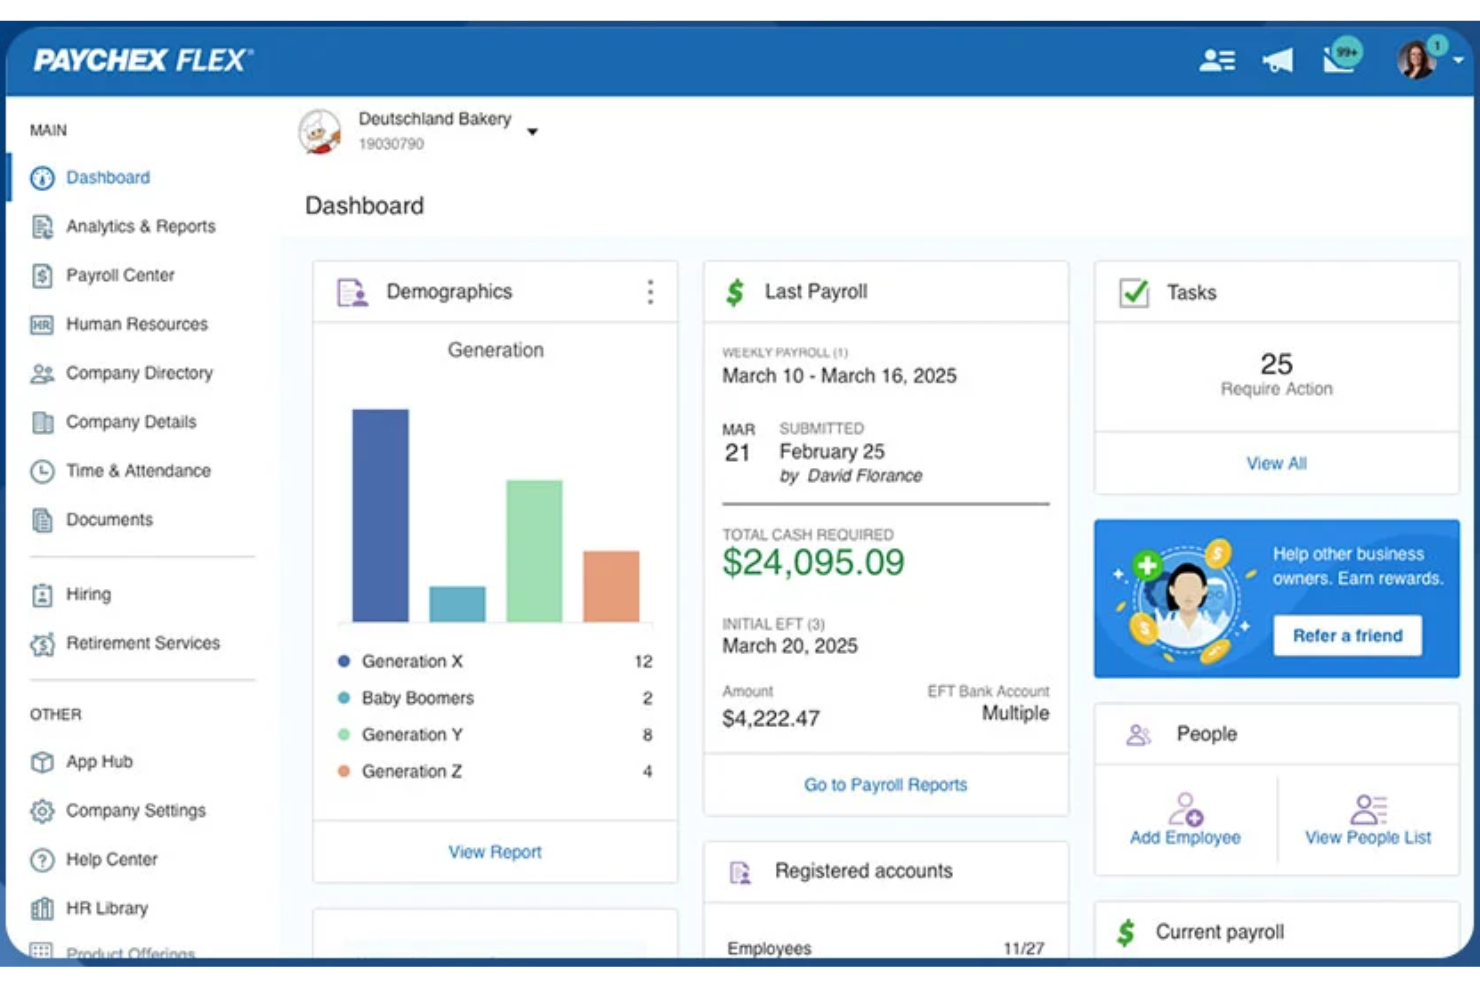Open Company Settings
This screenshot has width=1480, height=987.
click(x=136, y=810)
